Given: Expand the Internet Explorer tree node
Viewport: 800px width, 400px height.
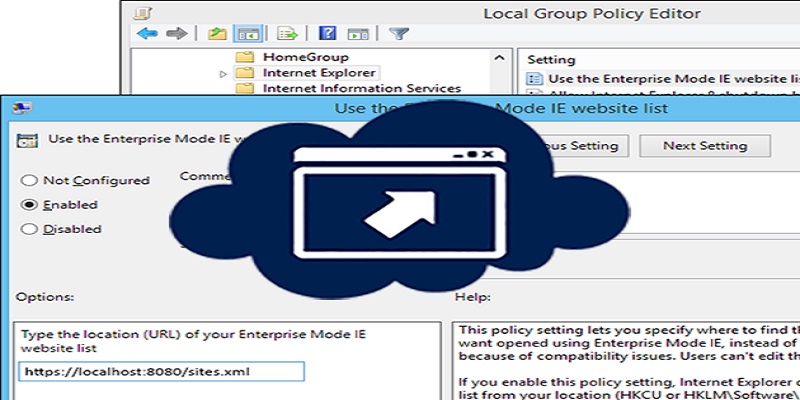Looking at the screenshot, I should click(223, 74).
